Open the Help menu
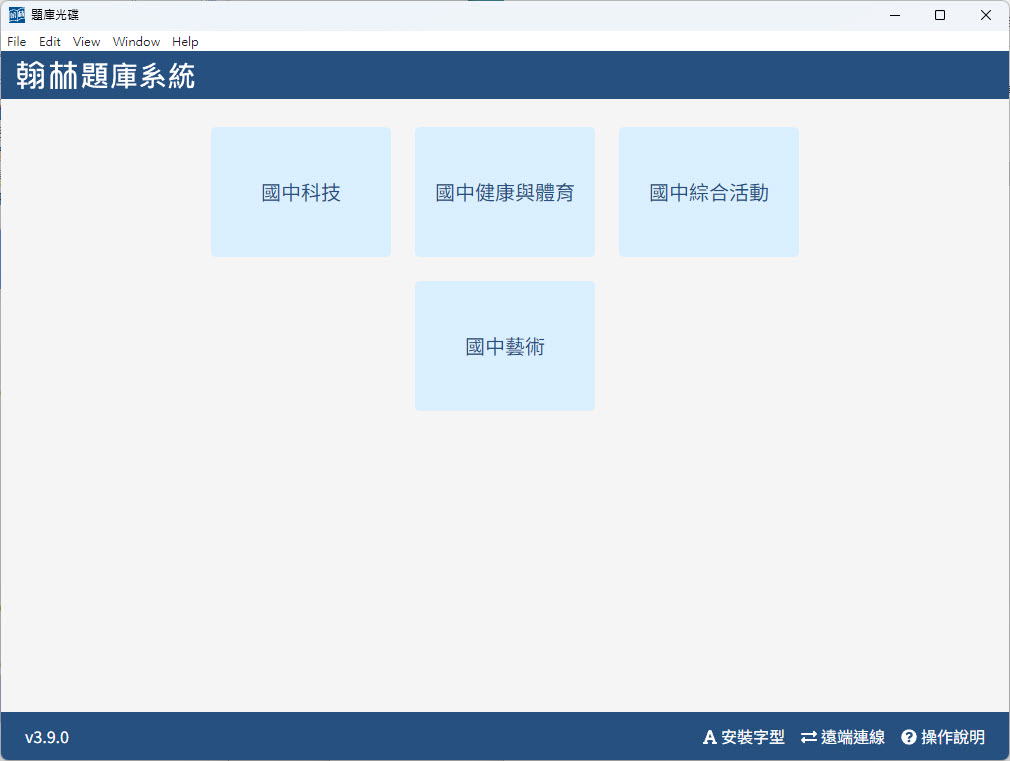The image size is (1010, 761). point(185,42)
